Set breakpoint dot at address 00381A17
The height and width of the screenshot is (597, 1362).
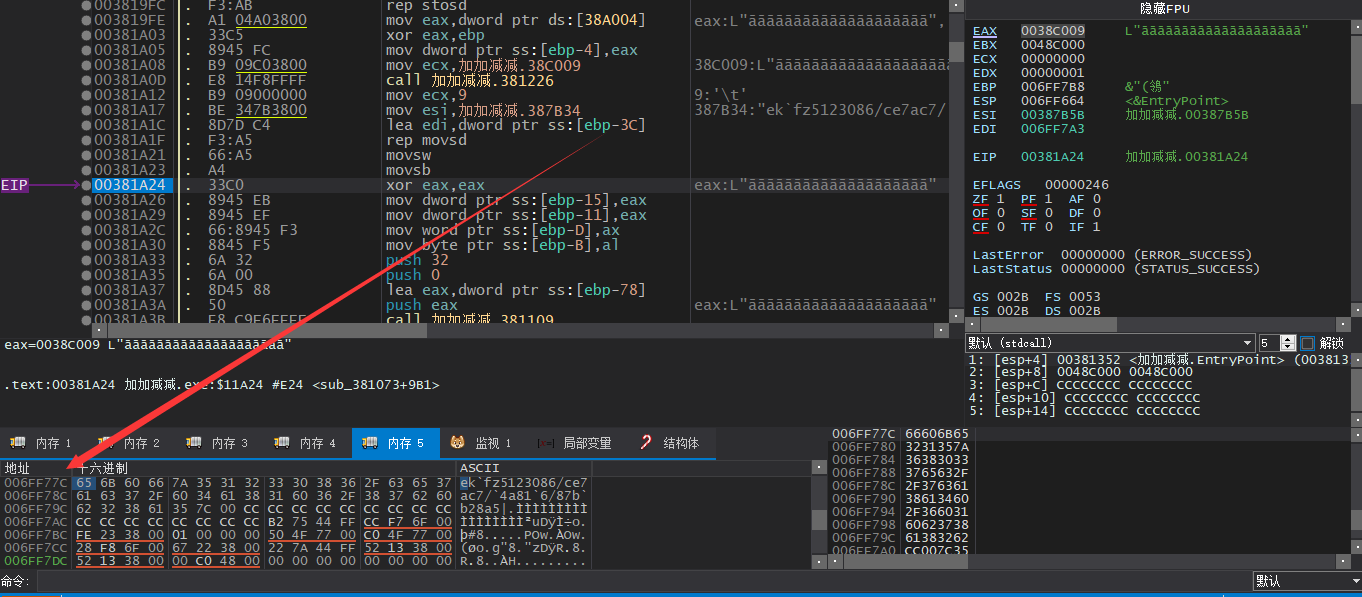click(x=87, y=110)
